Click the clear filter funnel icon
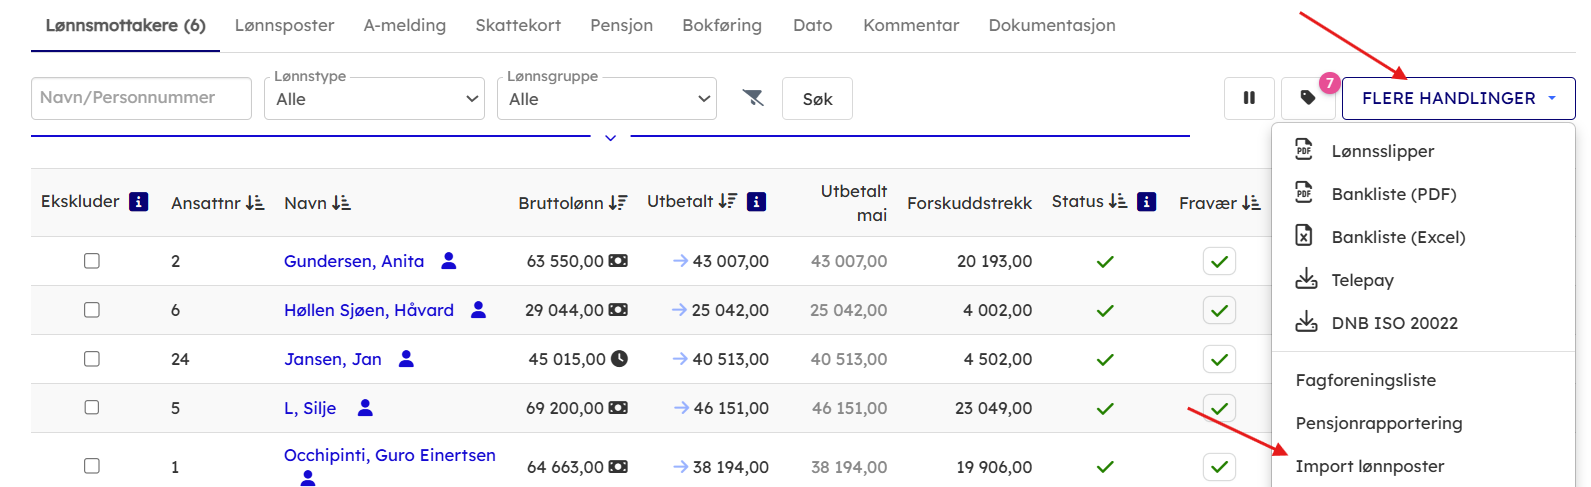This screenshot has height=487, width=1591. (753, 98)
